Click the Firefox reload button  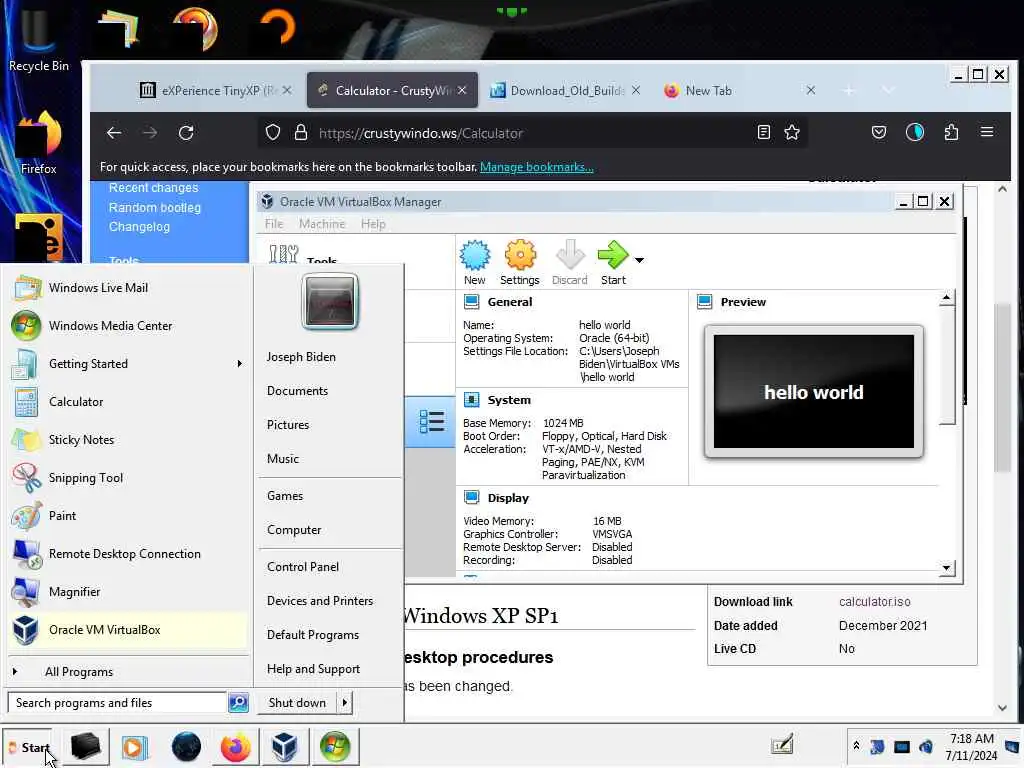[186, 133]
